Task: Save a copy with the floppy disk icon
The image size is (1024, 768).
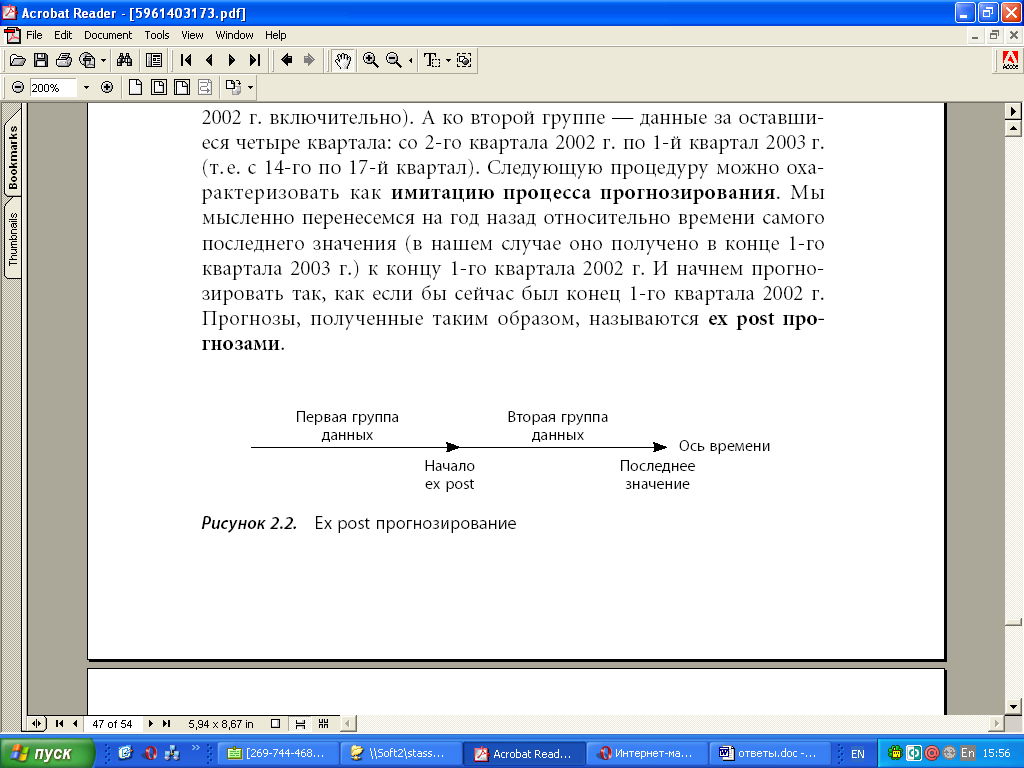Action: (40, 61)
